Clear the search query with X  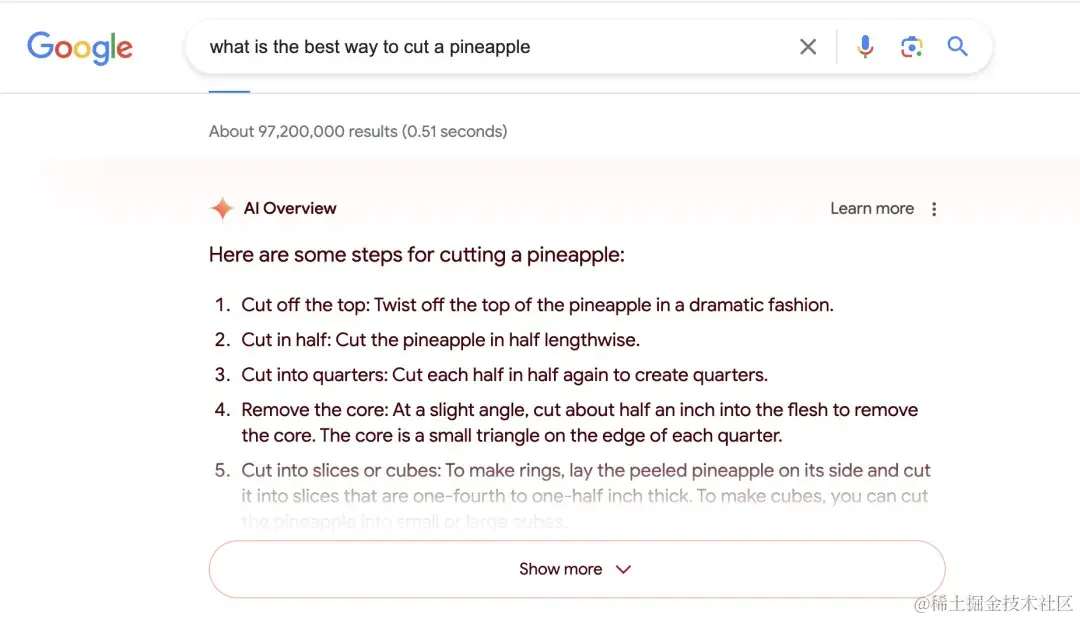pos(808,47)
